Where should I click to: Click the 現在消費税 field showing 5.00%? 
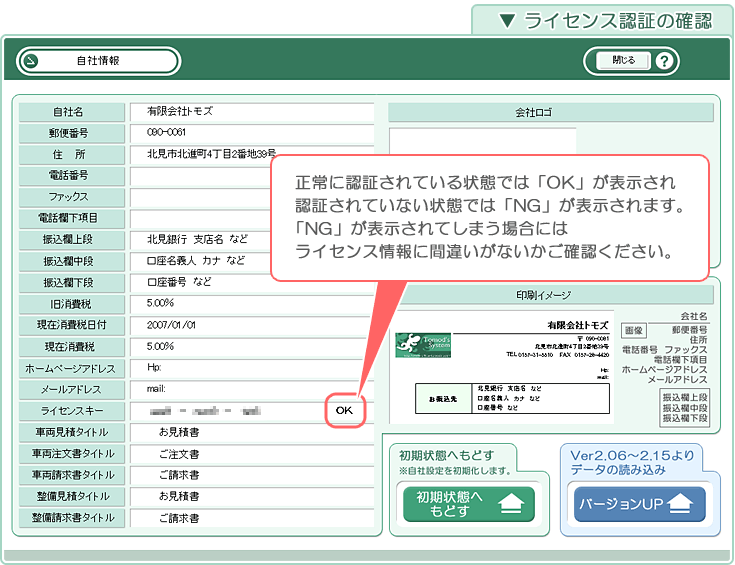252,347
